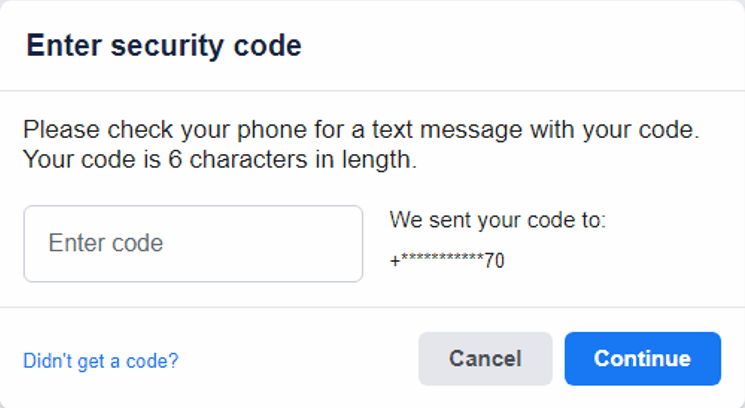Click the "Enter code" placeholder text
Image resolution: width=745 pixels, height=408 pixels.
(x=106, y=244)
